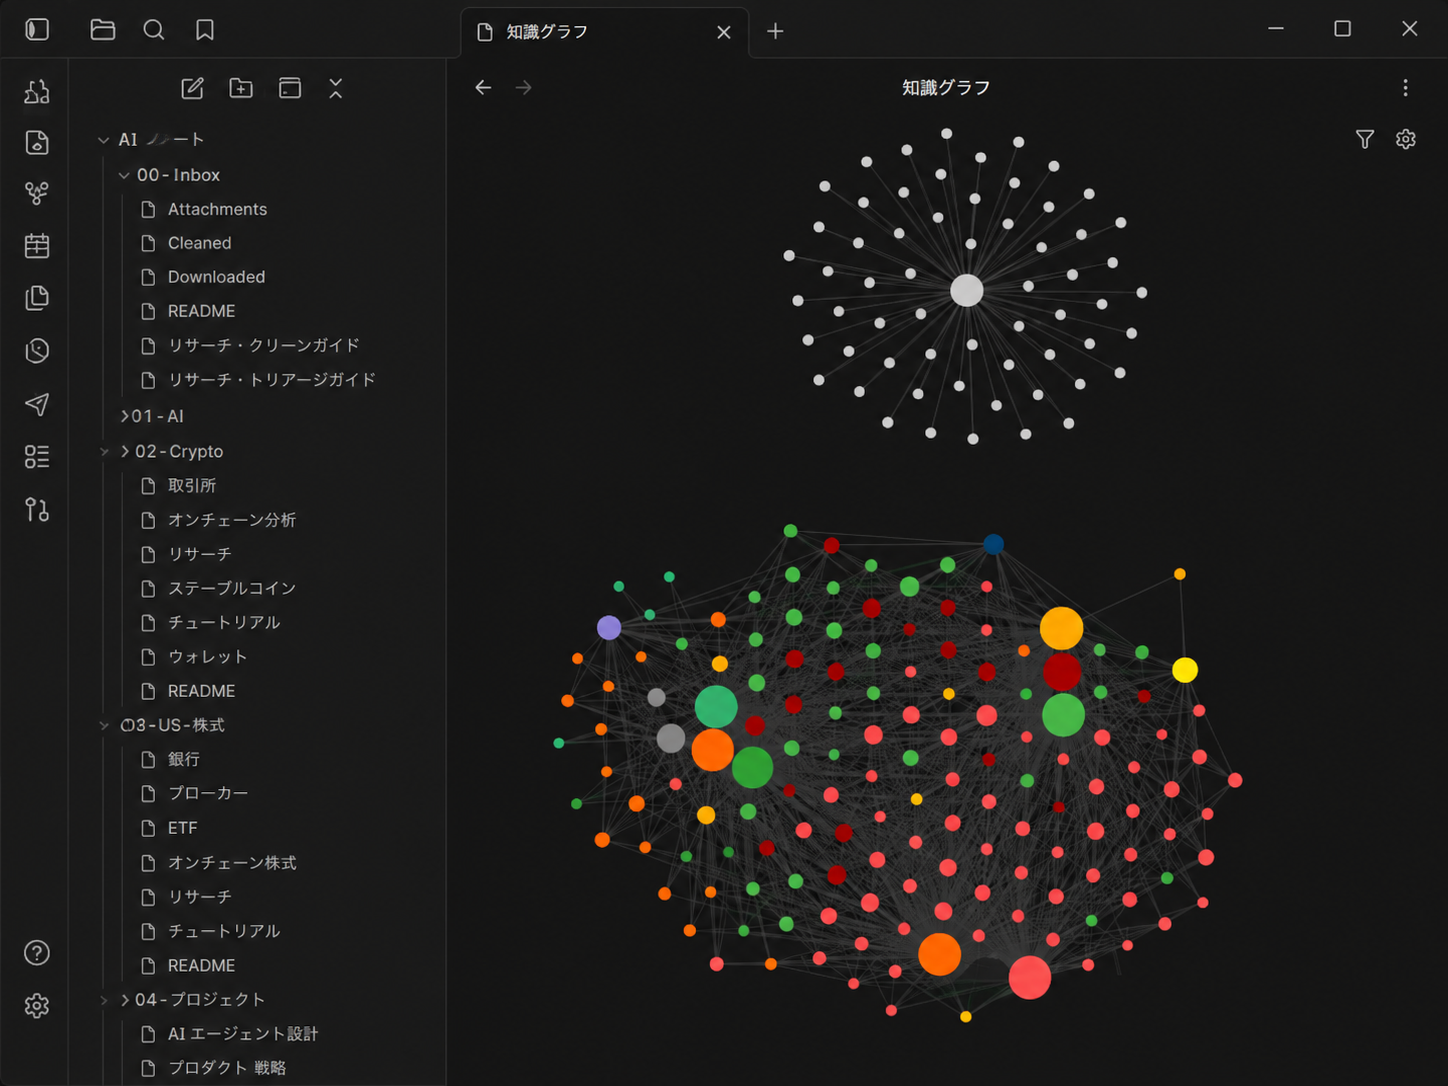Open the help question mark icon
The height and width of the screenshot is (1086, 1448).
pos(37,953)
